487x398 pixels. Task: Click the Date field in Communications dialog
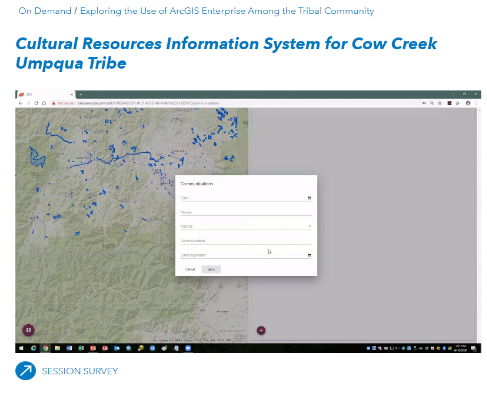click(x=246, y=198)
